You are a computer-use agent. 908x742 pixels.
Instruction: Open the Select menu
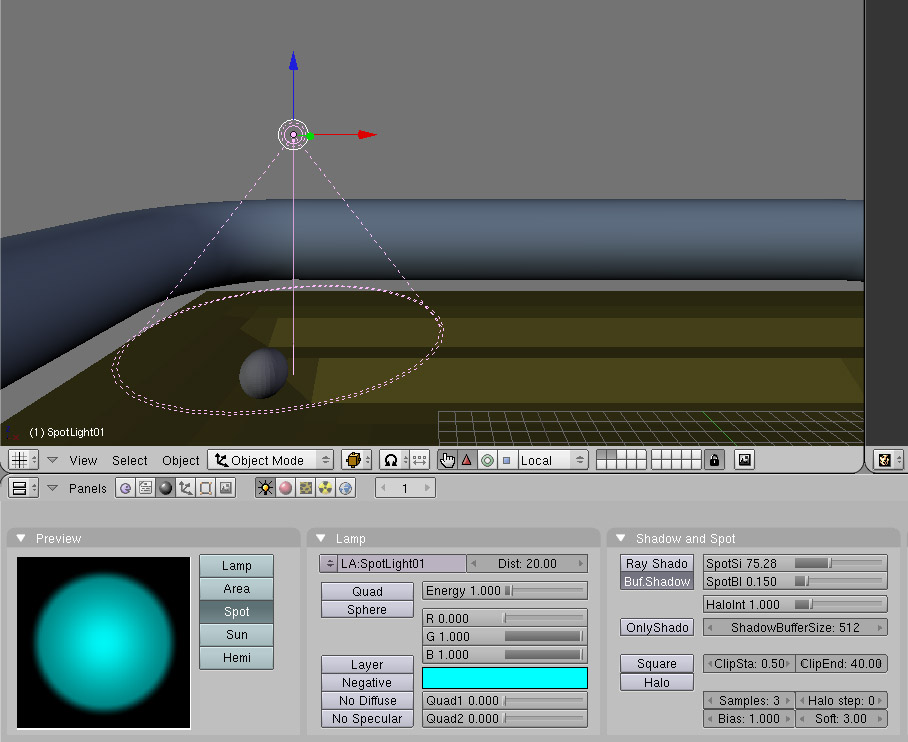click(130, 460)
